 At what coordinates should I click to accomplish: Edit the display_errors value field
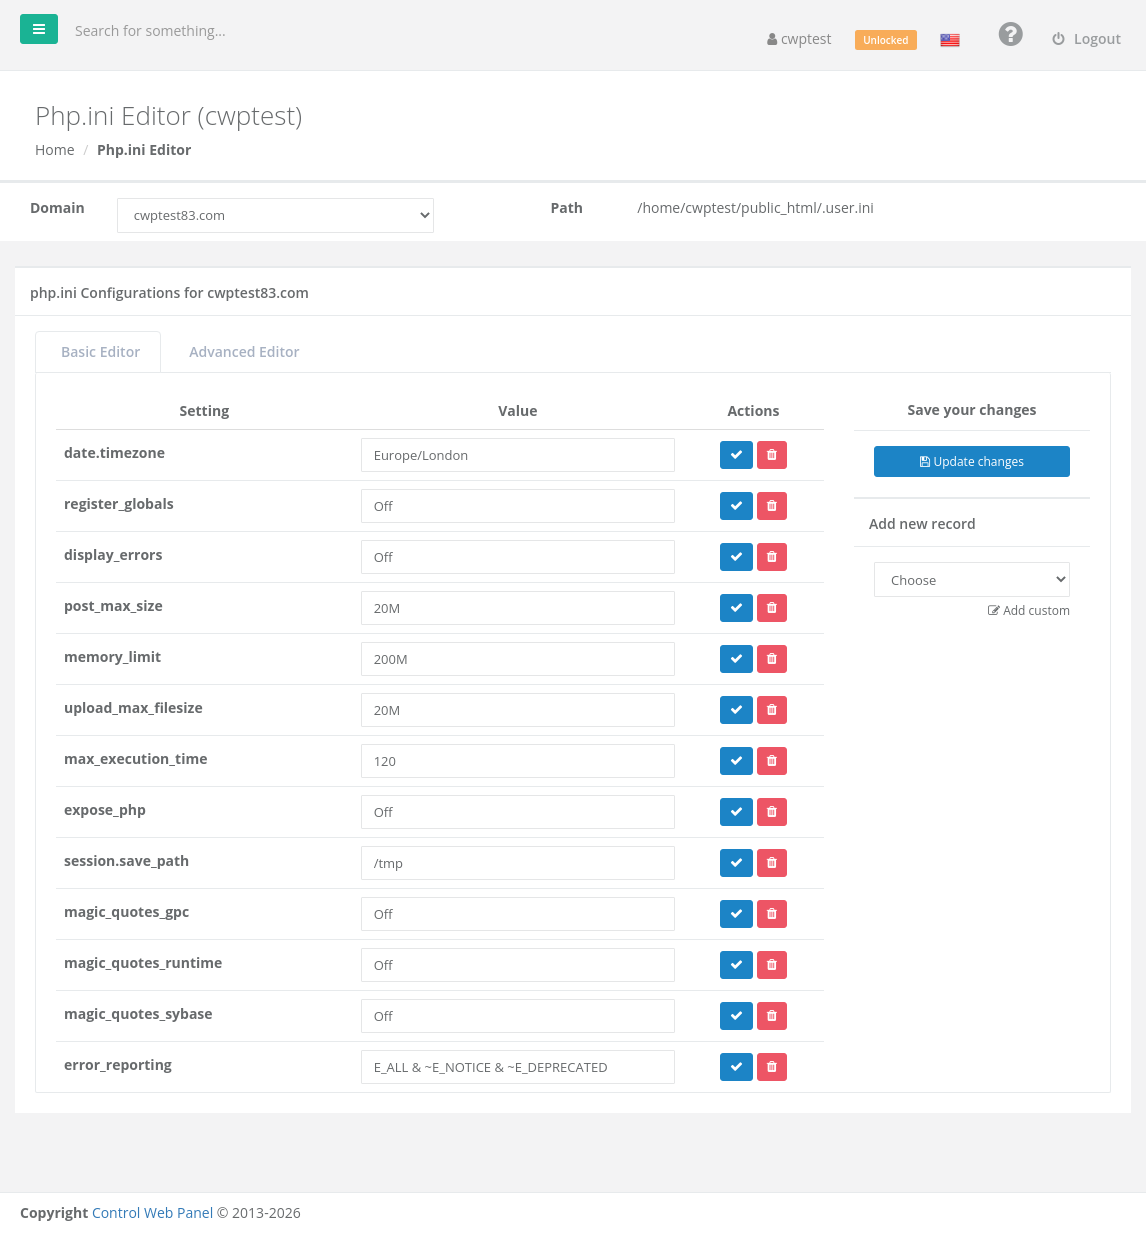click(x=518, y=557)
